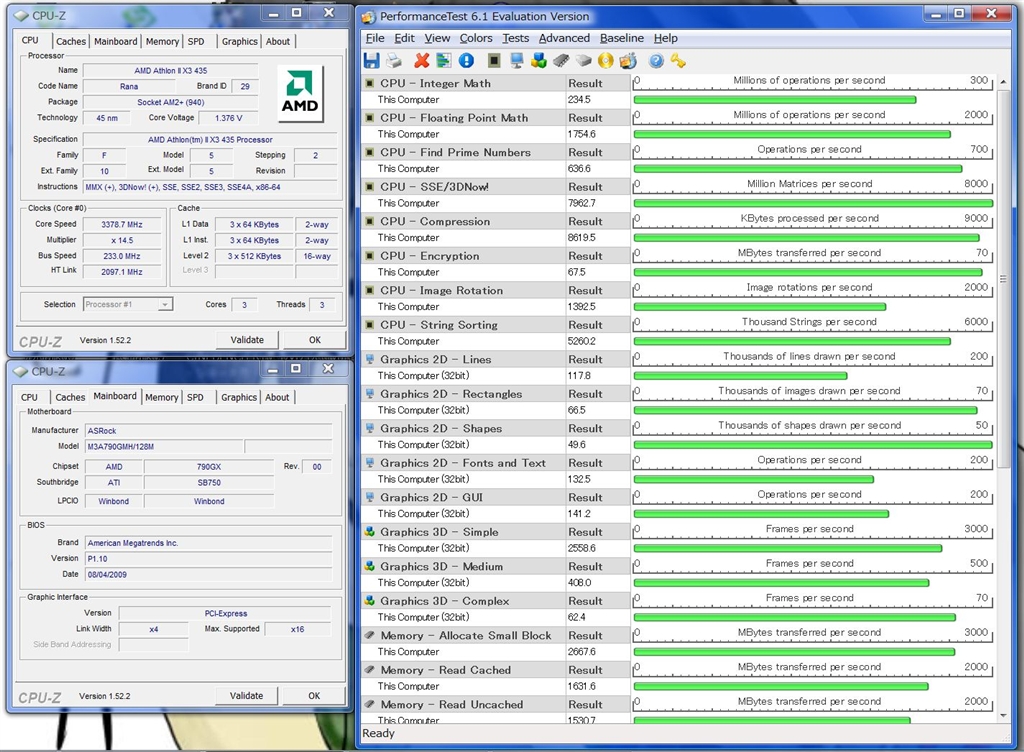Click the gold key registration icon

point(678,60)
